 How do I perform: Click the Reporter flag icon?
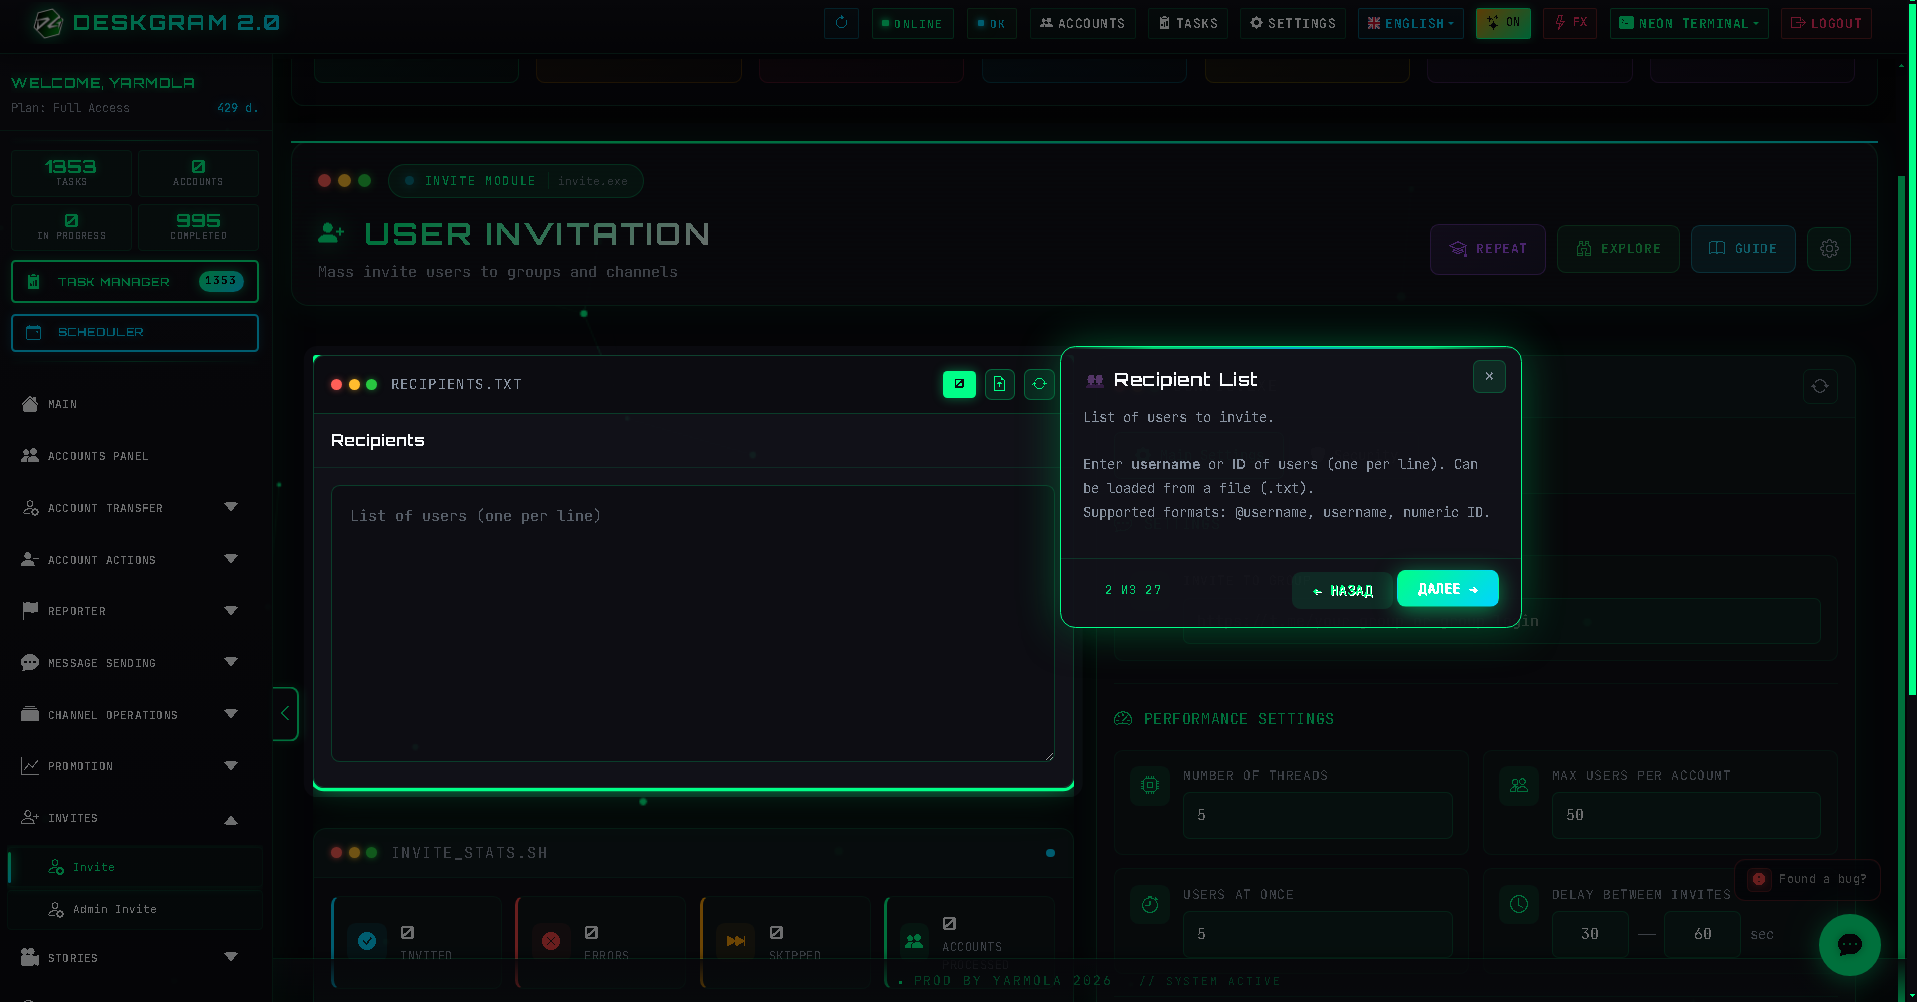click(30, 610)
